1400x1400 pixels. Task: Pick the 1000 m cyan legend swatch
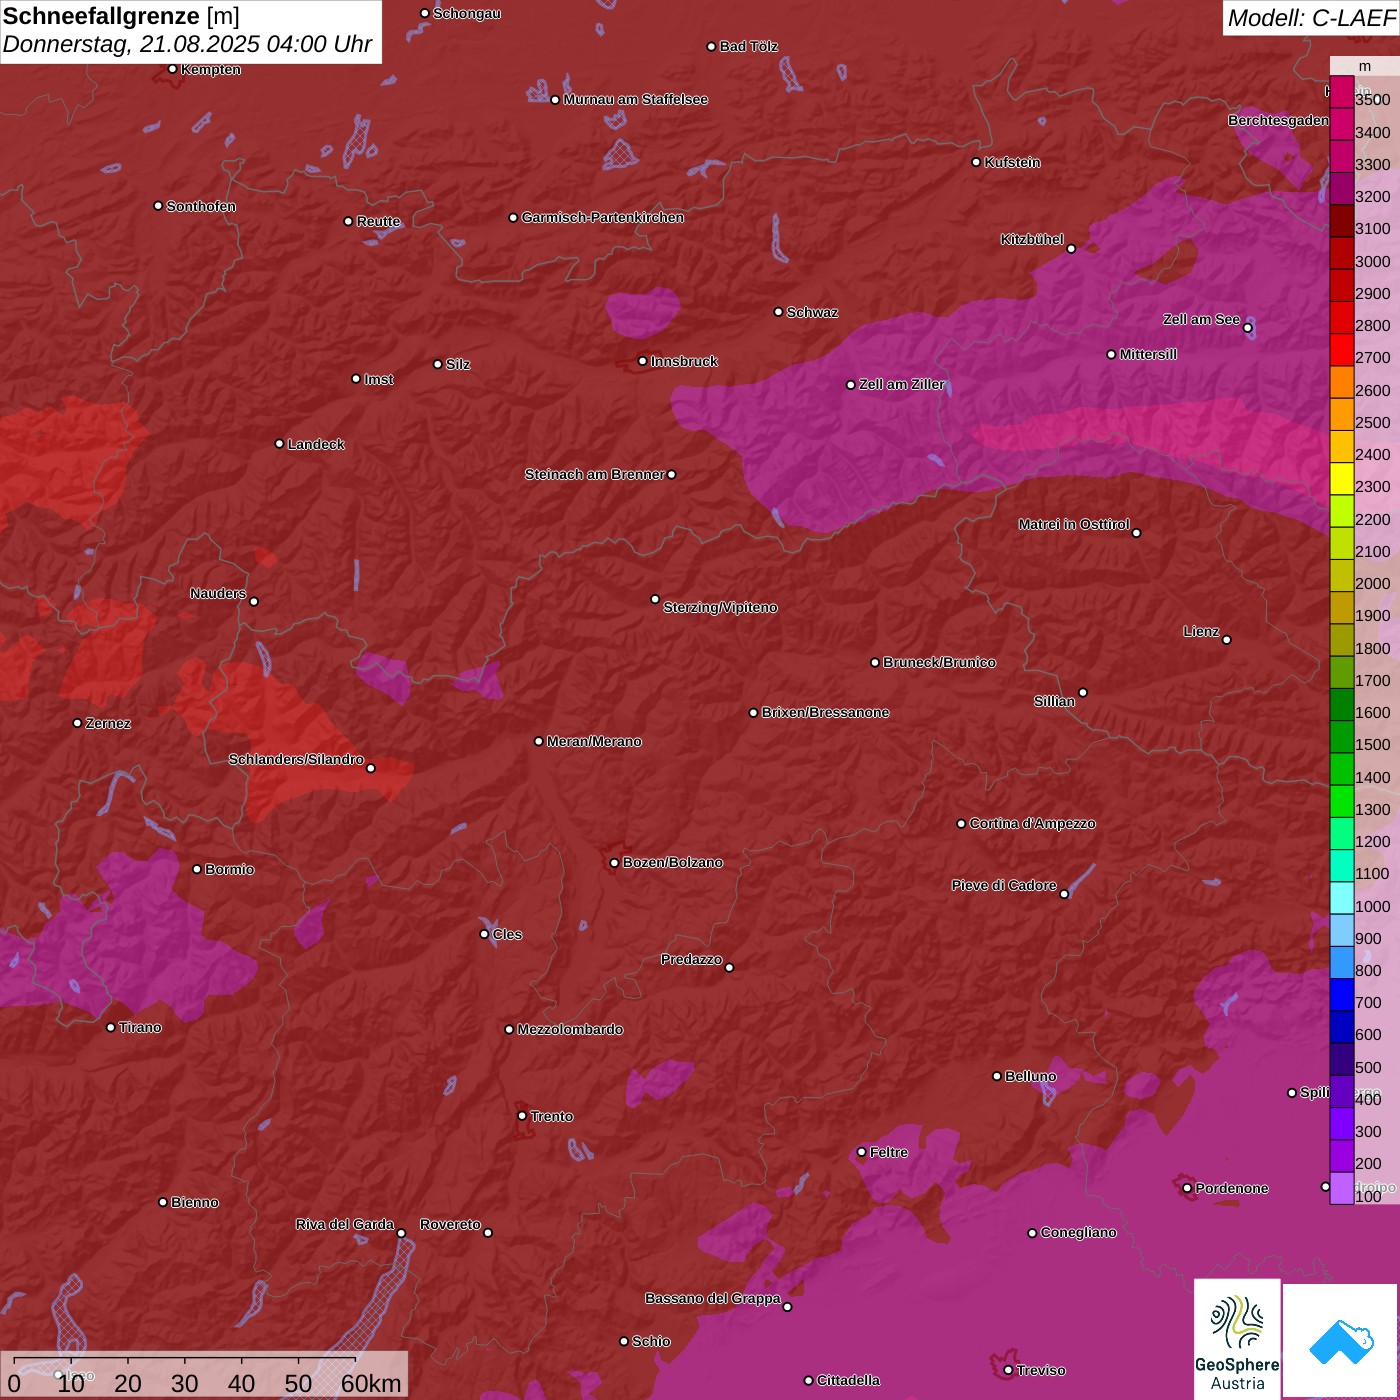coord(1341,898)
